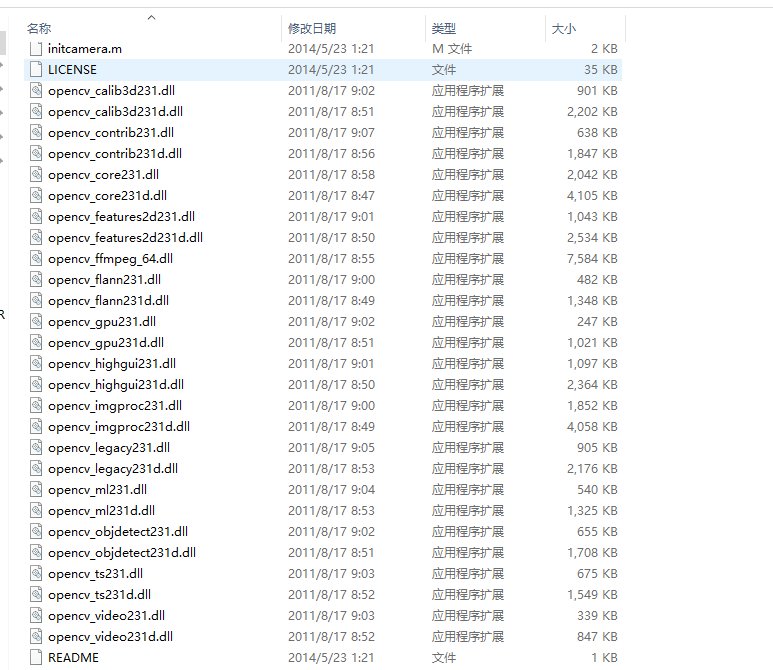The image size is (773, 670).
Task: Click the M 文件 type cell
Action: point(452,49)
